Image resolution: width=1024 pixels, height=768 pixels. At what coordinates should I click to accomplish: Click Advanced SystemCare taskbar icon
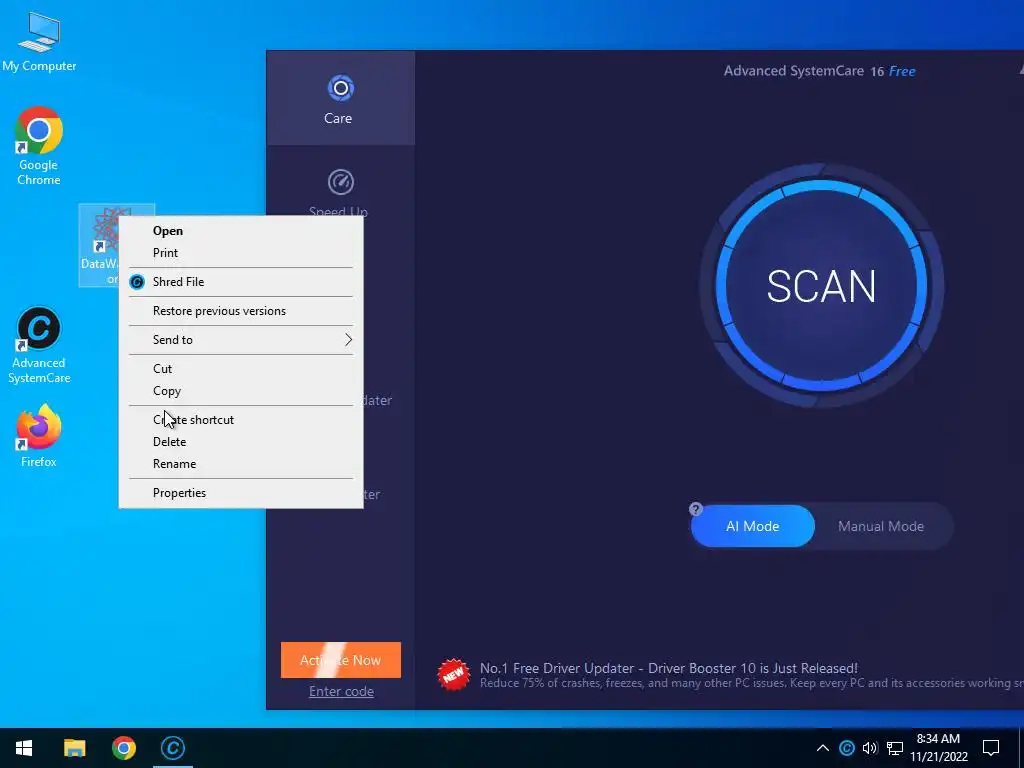[x=172, y=748]
